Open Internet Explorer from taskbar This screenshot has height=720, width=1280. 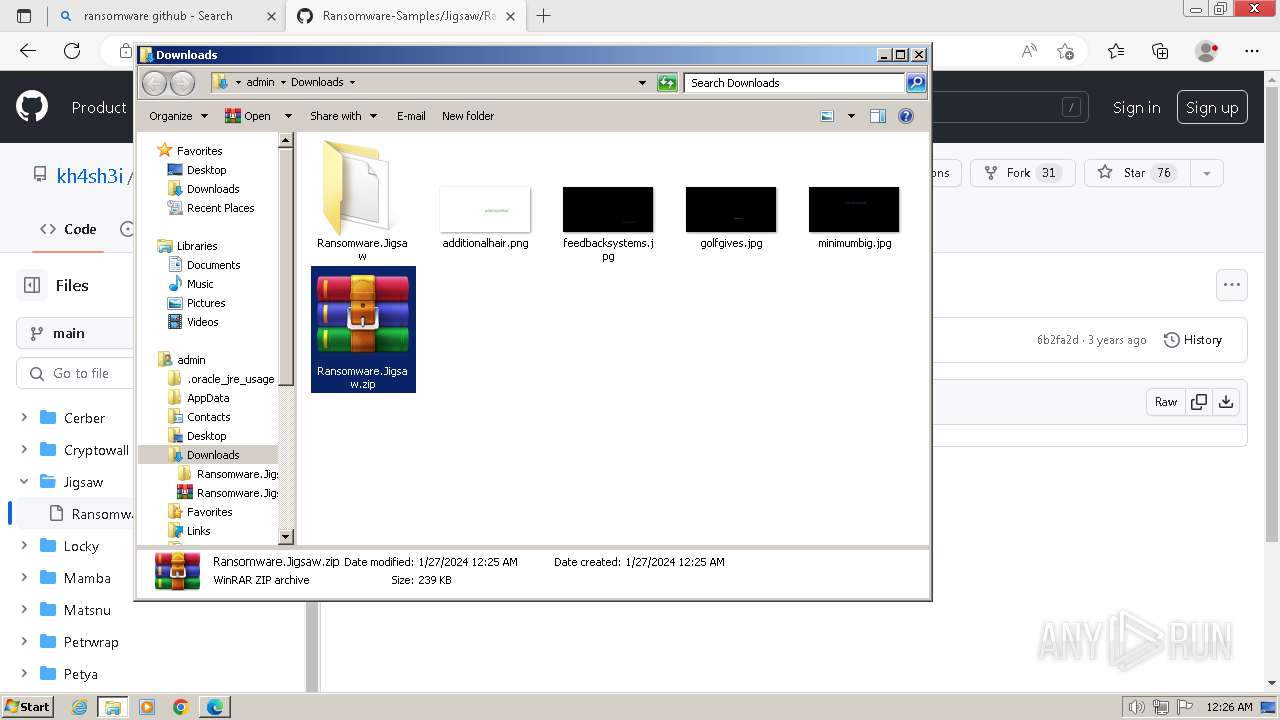tap(80, 707)
